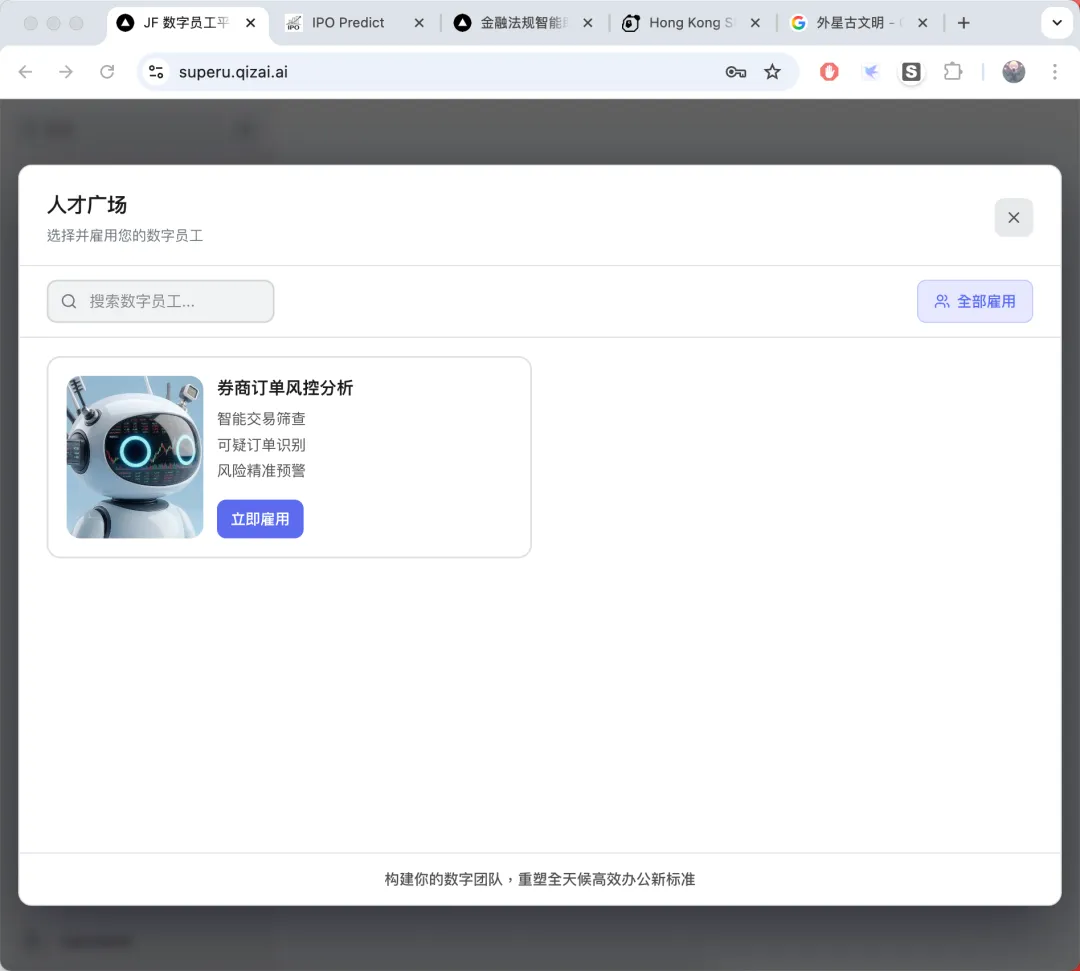Screen dimensions: 1080x971
Task: Click the blue bird extension icon
Action: (870, 71)
